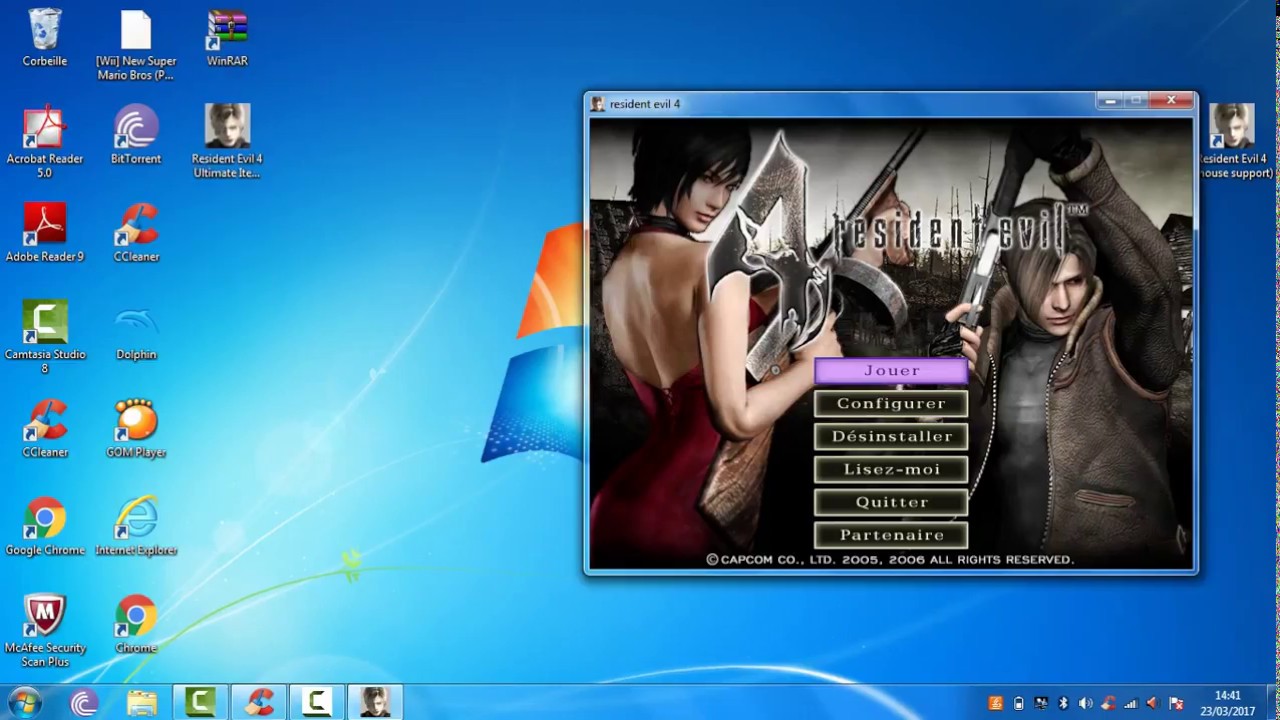Click Resident Evil 4 taskbar button
This screenshot has height=720, width=1280.
pos(375,702)
